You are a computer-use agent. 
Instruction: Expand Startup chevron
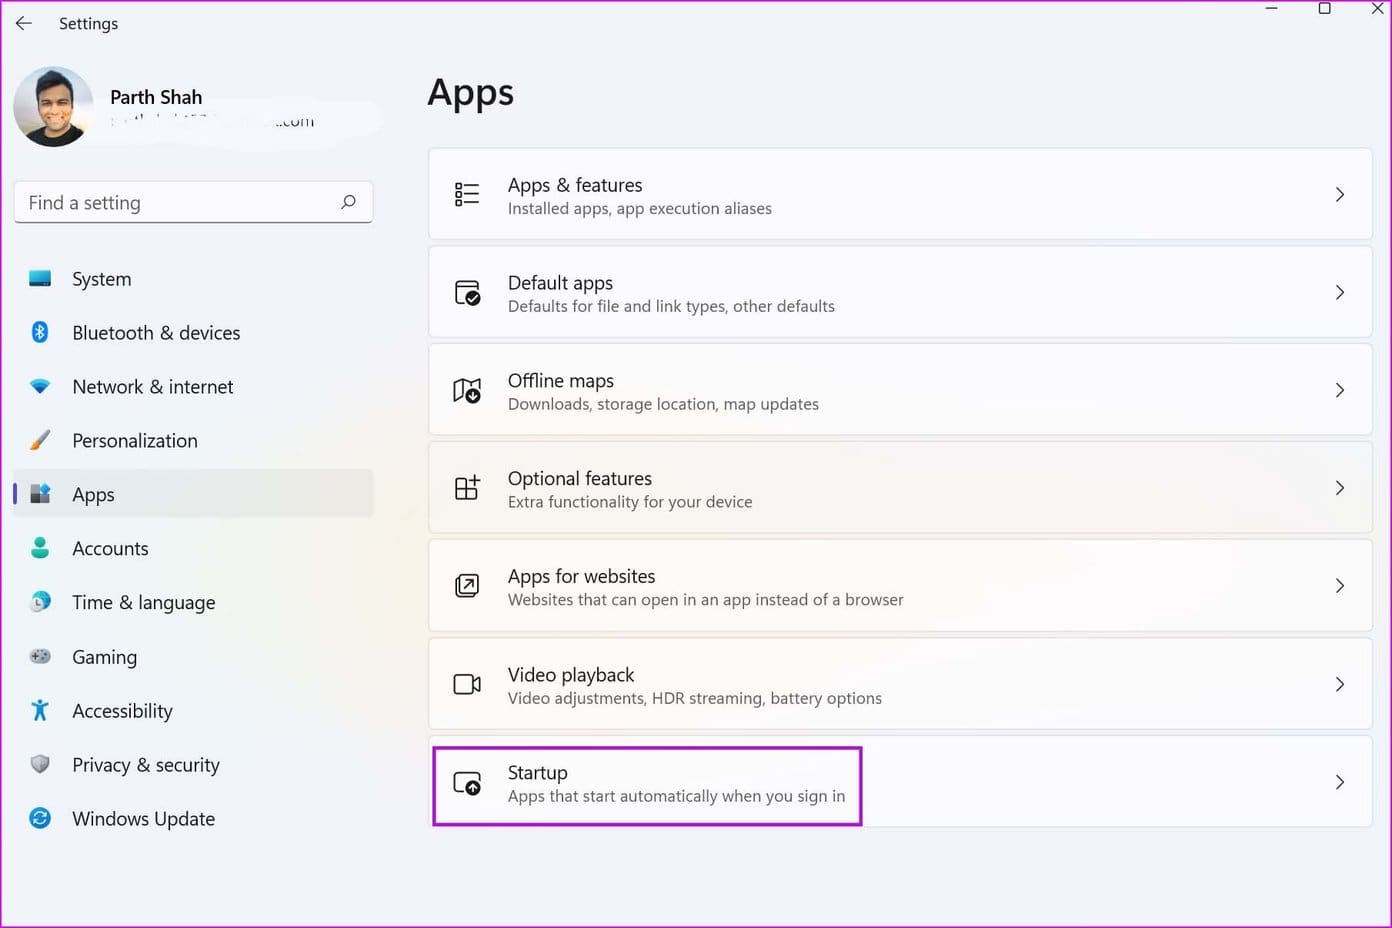tap(1340, 782)
